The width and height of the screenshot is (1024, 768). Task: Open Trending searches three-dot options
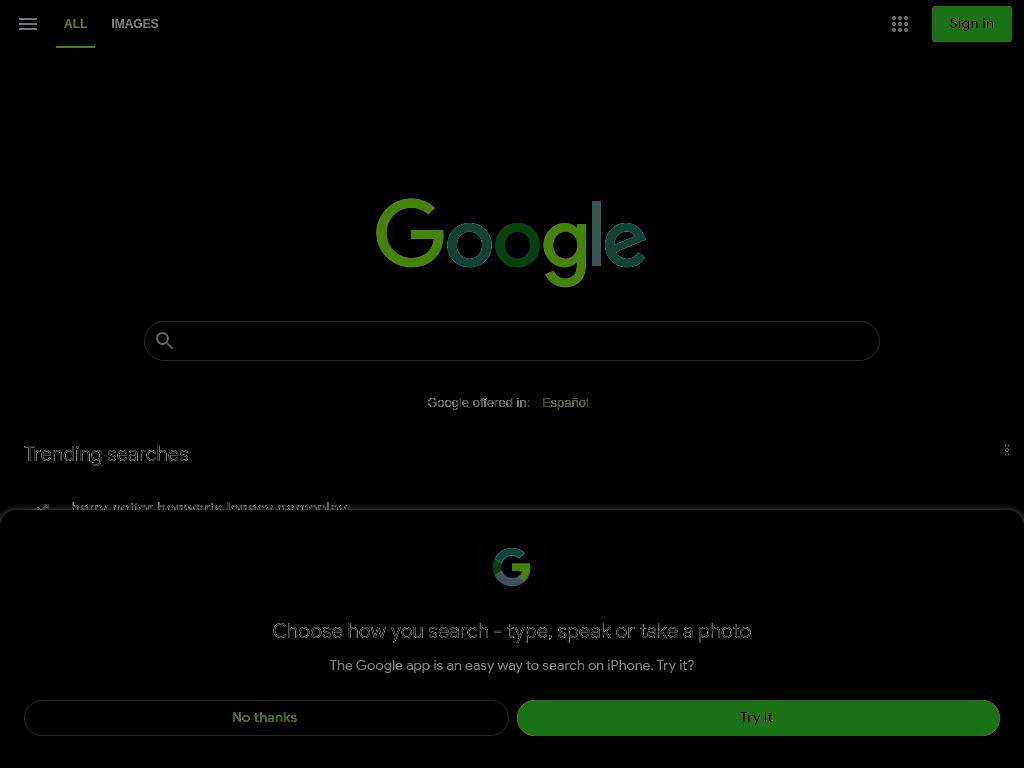coord(1006,450)
